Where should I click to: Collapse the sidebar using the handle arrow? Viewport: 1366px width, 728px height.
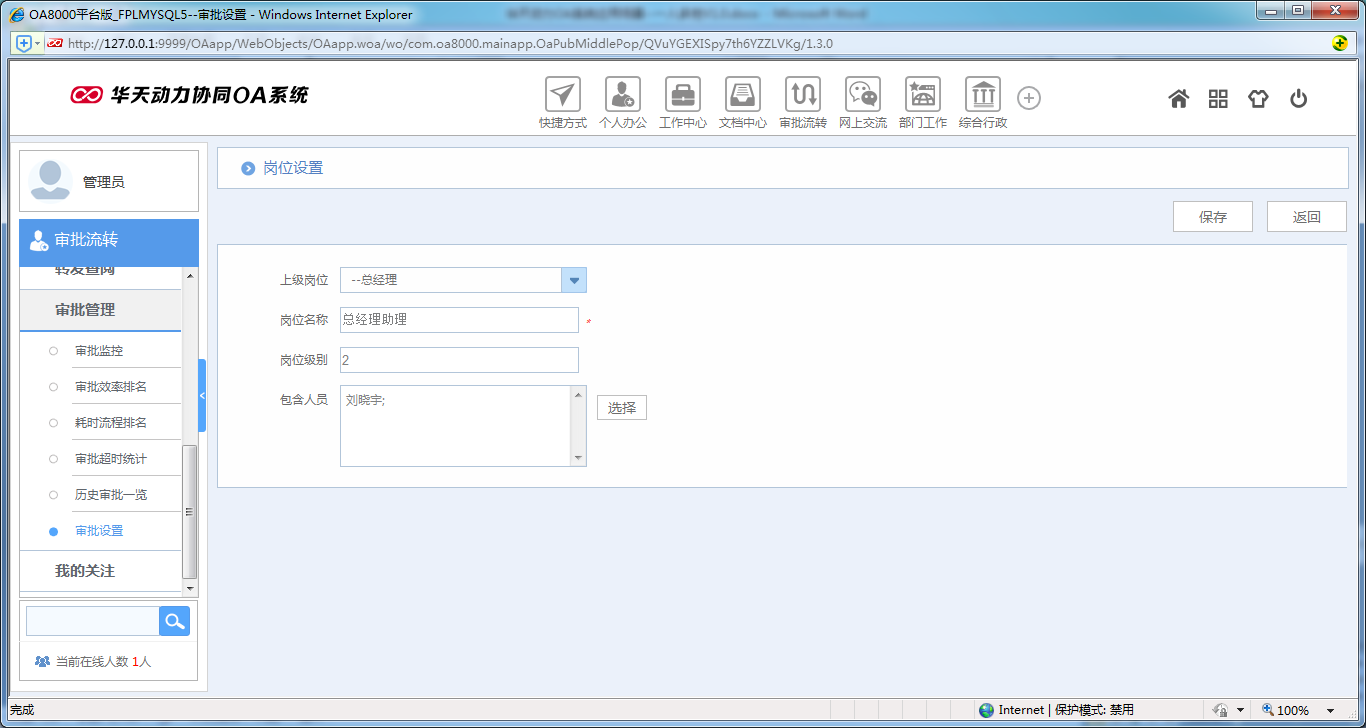tap(202, 396)
